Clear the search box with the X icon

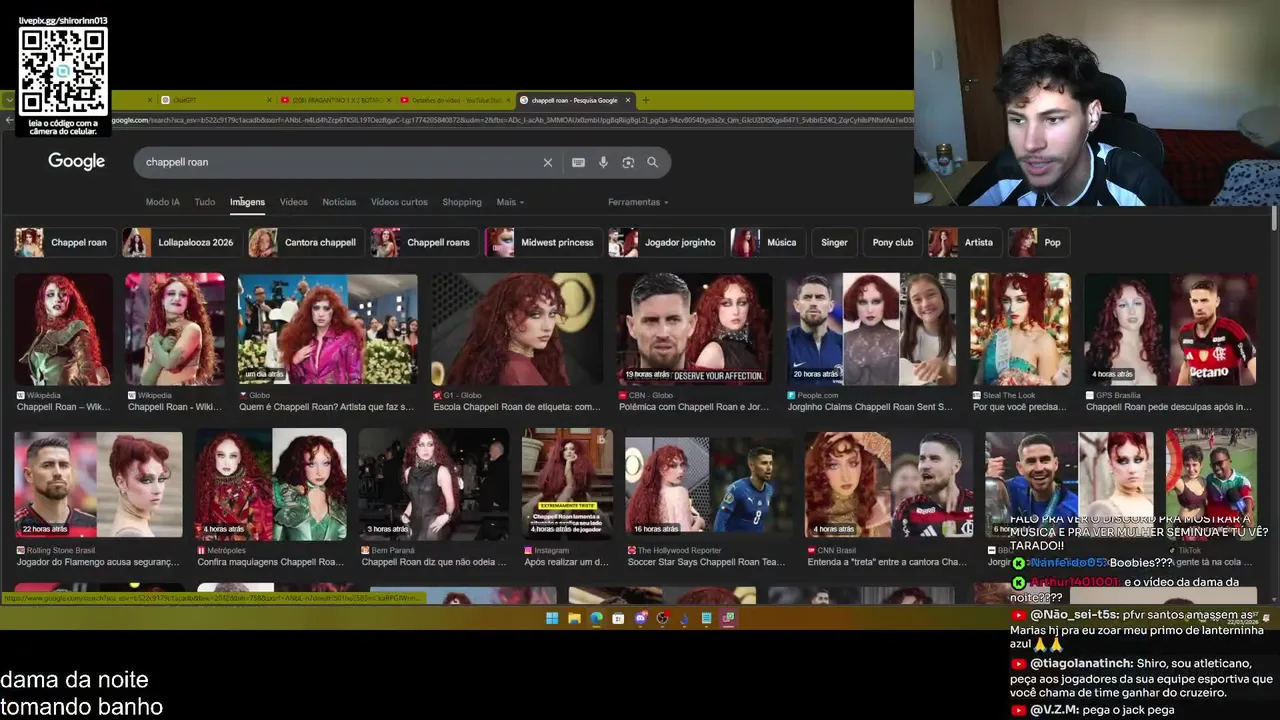pyautogui.click(x=547, y=162)
